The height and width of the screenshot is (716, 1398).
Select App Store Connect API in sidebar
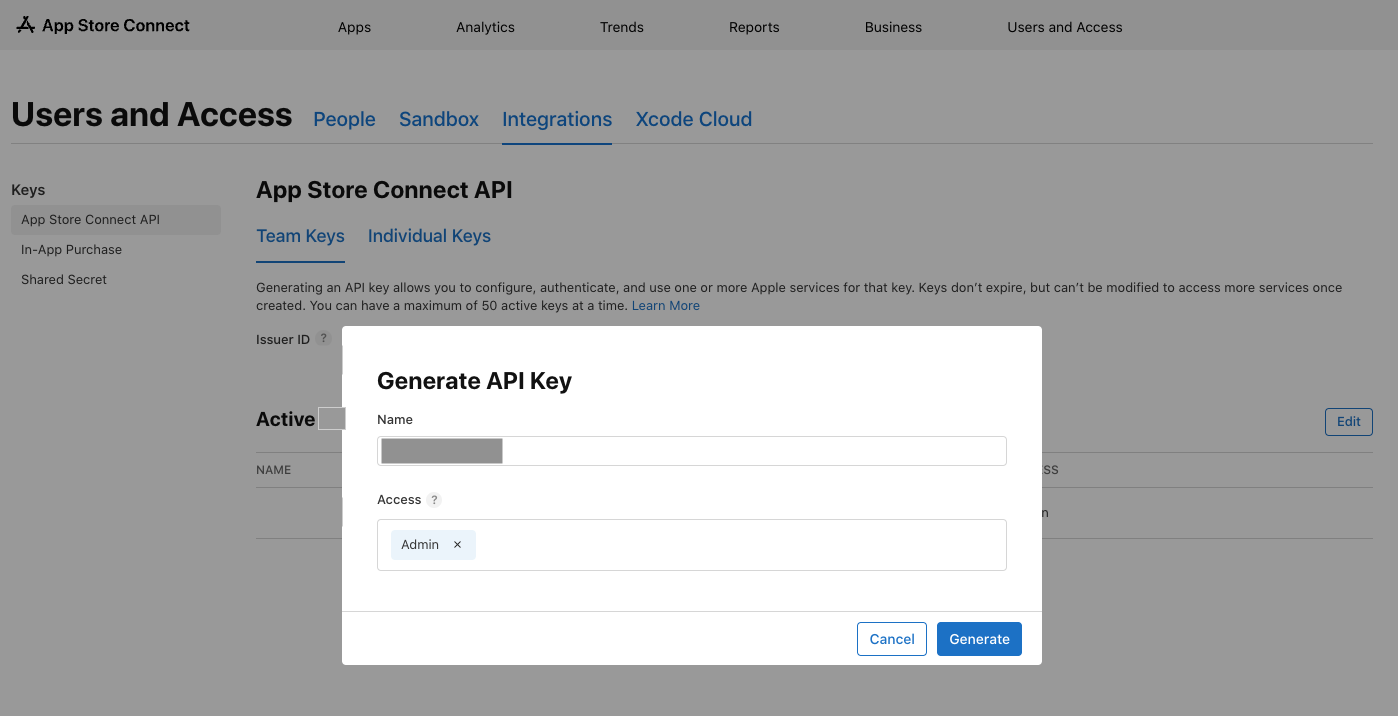click(116, 220)
